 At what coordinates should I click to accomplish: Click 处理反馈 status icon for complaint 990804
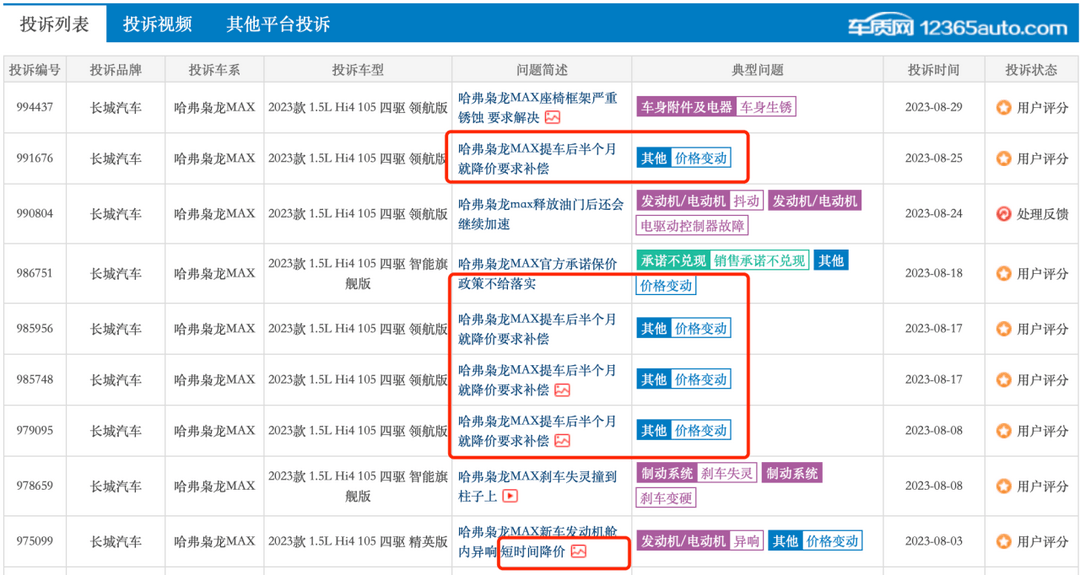pos(1004,214)
